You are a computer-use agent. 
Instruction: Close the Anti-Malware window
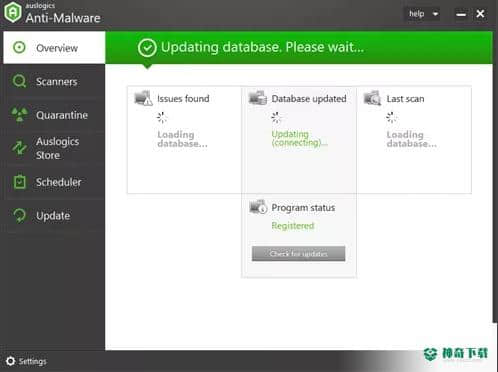click(x=480, y=14)
